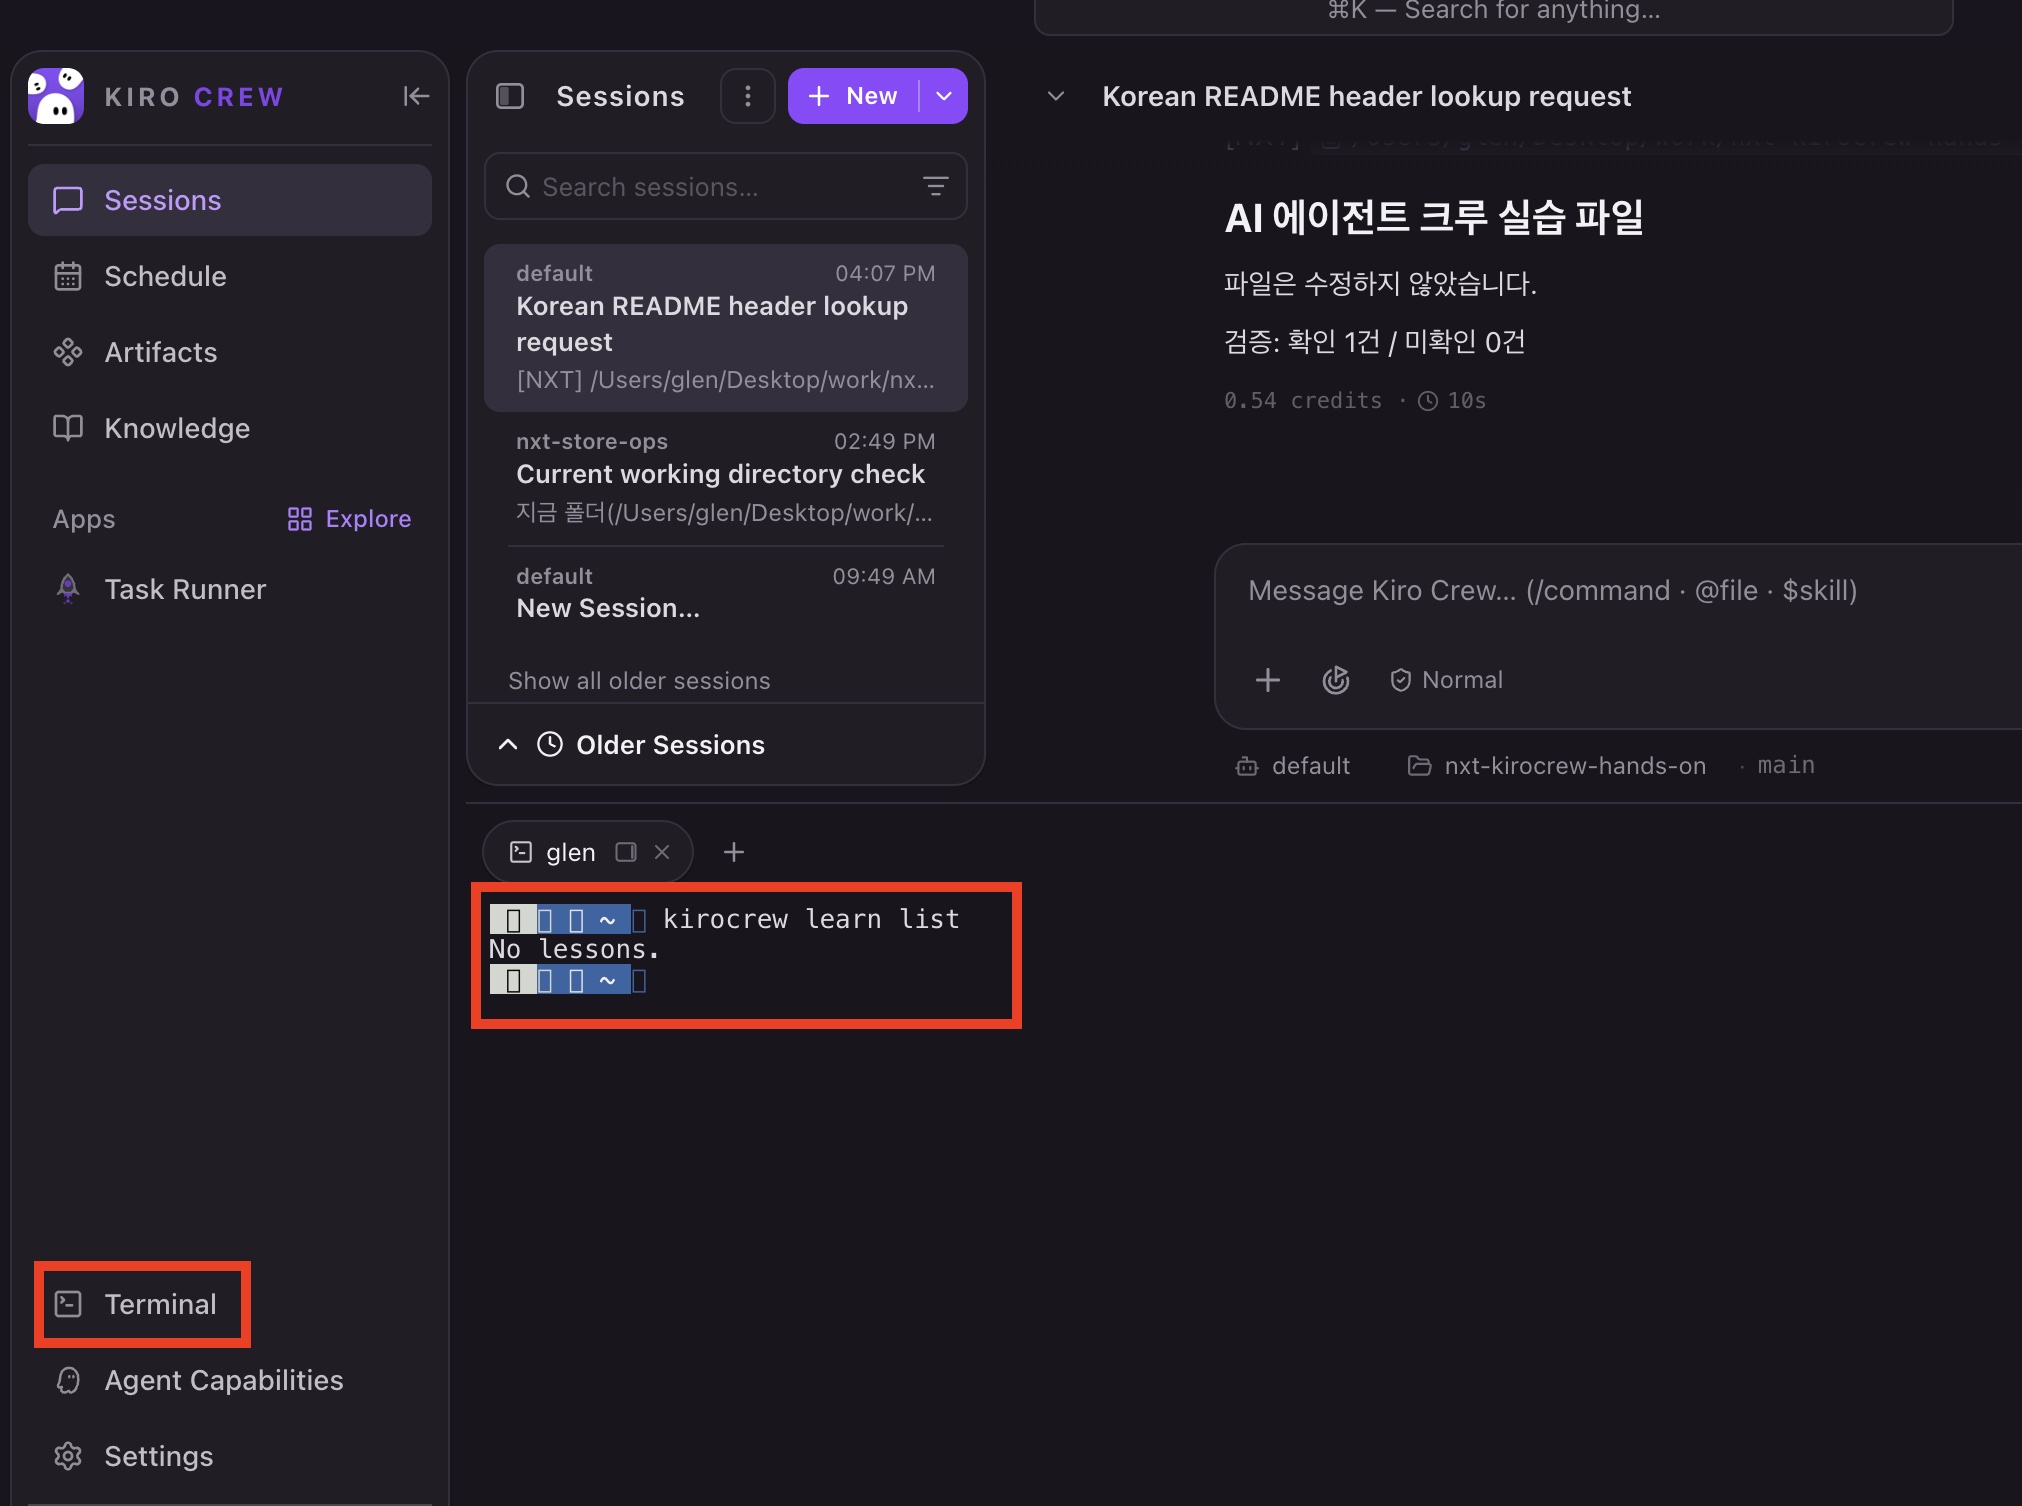Screen dimensions: 2022x1506
Task: Toggle the sessions panel layout icon
Action: (x=510, y=96)
